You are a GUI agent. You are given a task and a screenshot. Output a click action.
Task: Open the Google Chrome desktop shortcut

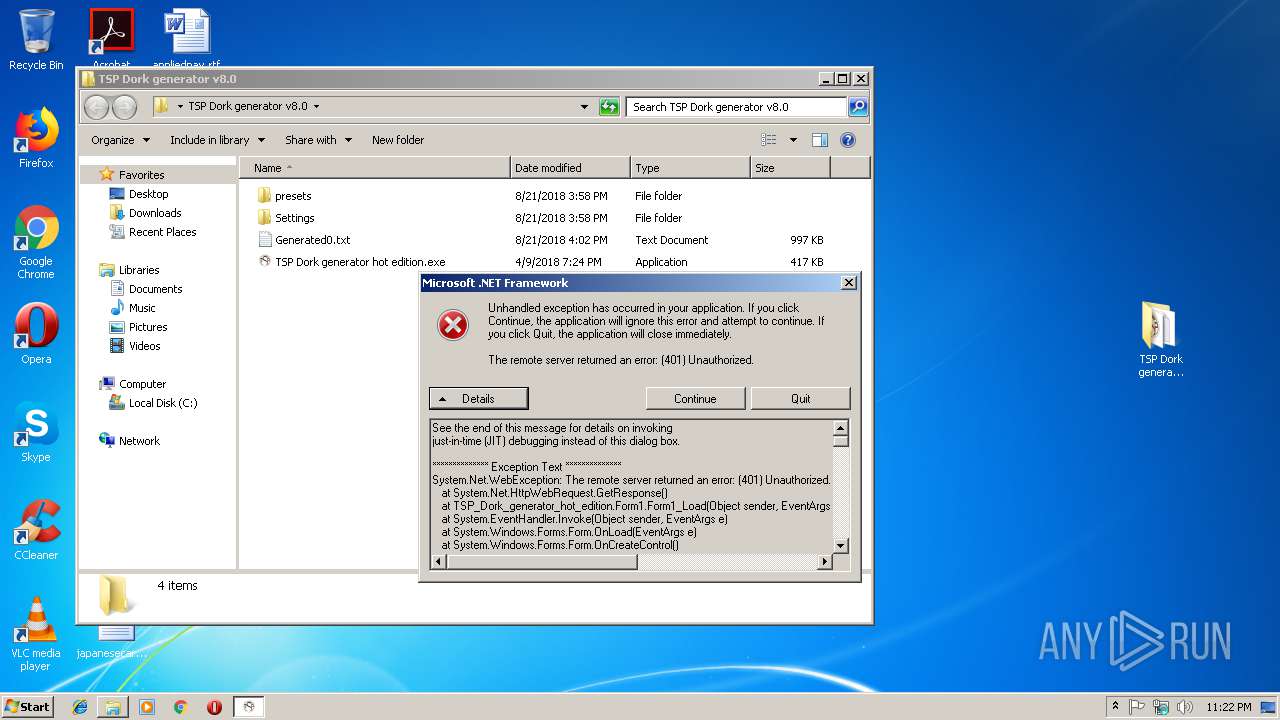[x=36, y=242]
